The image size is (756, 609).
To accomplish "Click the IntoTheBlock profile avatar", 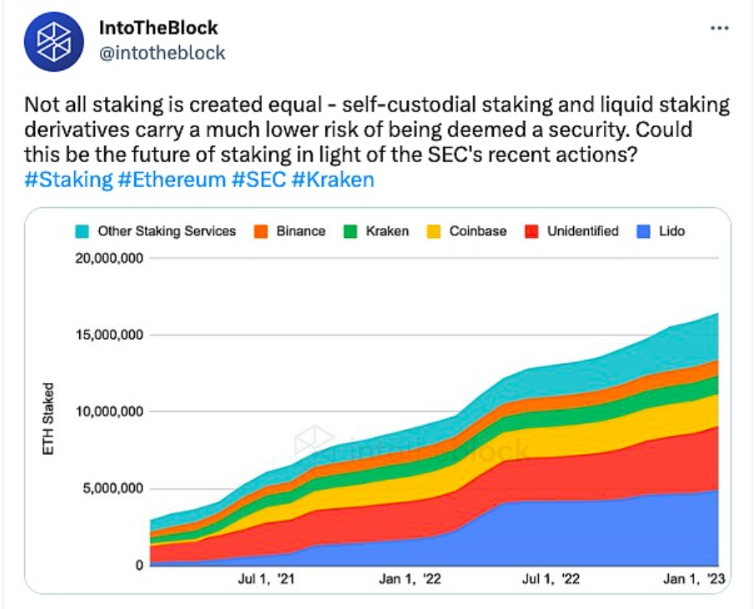I will pos(56,42).
